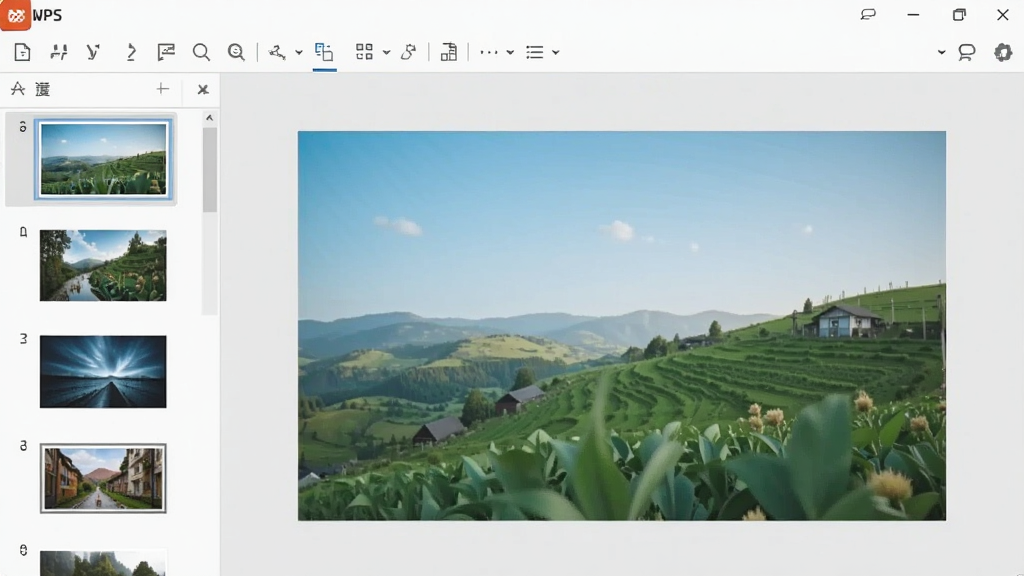This screenshot has width=1024, height=576.
Task: Minimize the WPS window
Action: tap(914, 14)
